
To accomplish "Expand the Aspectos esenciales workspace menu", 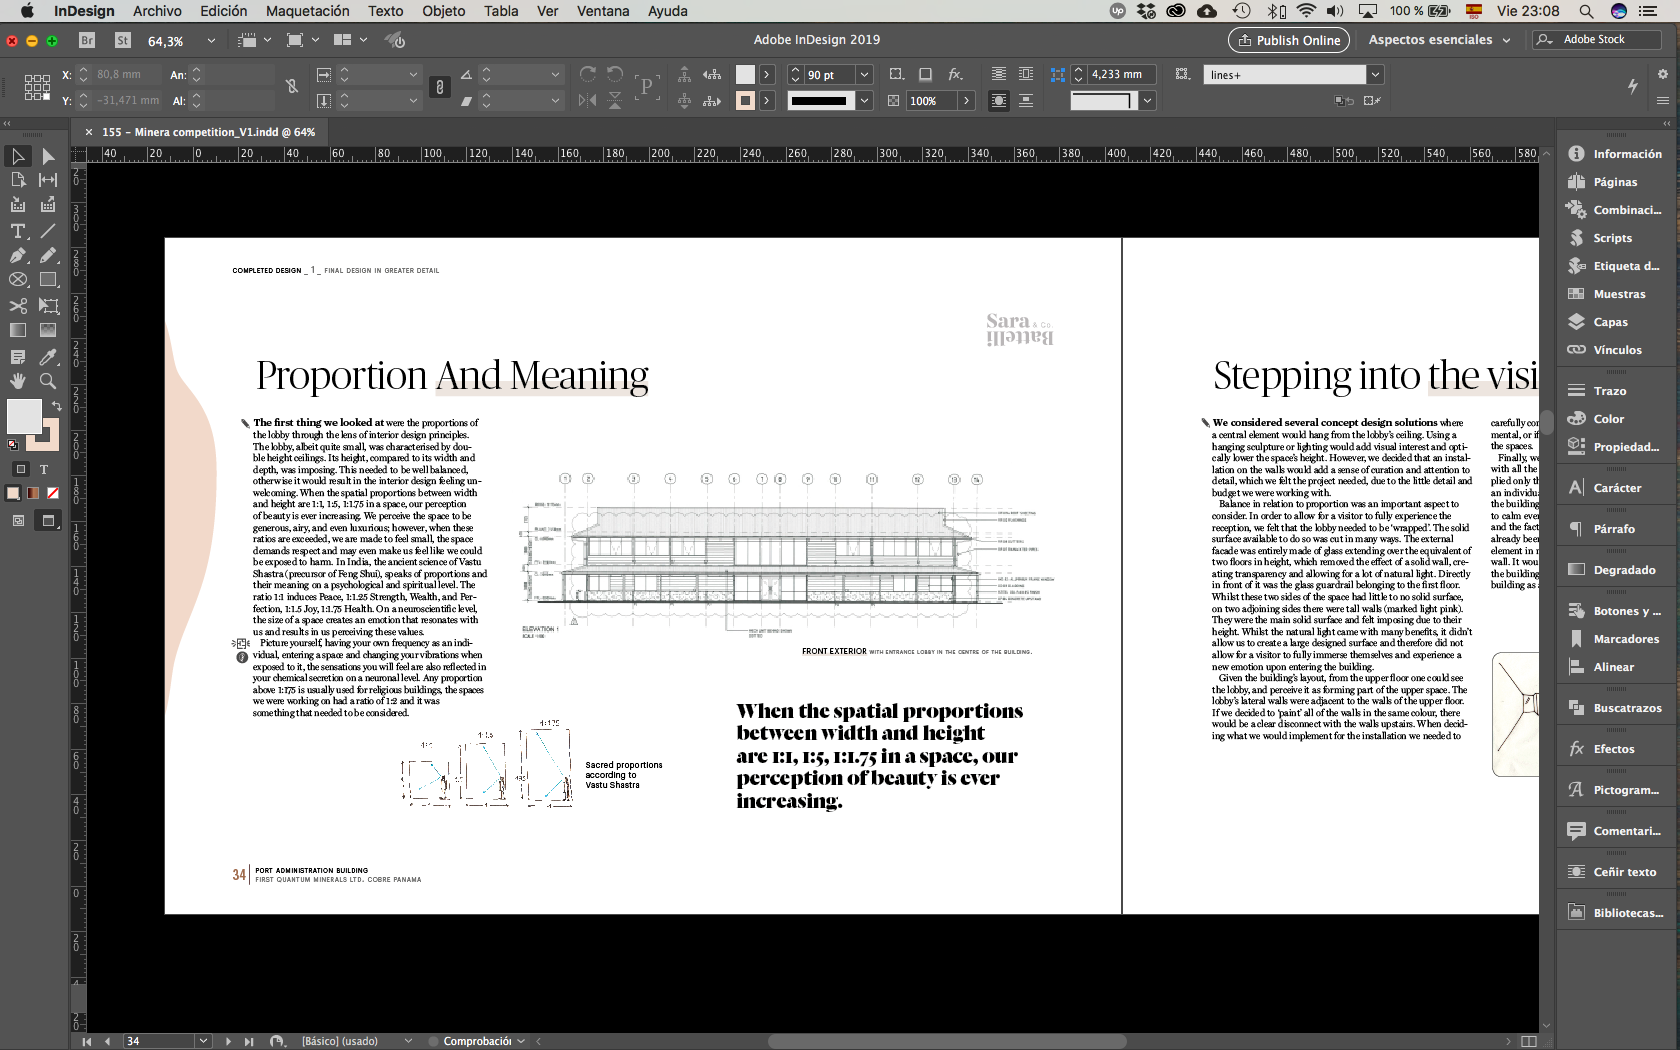I will point(1440,40).
